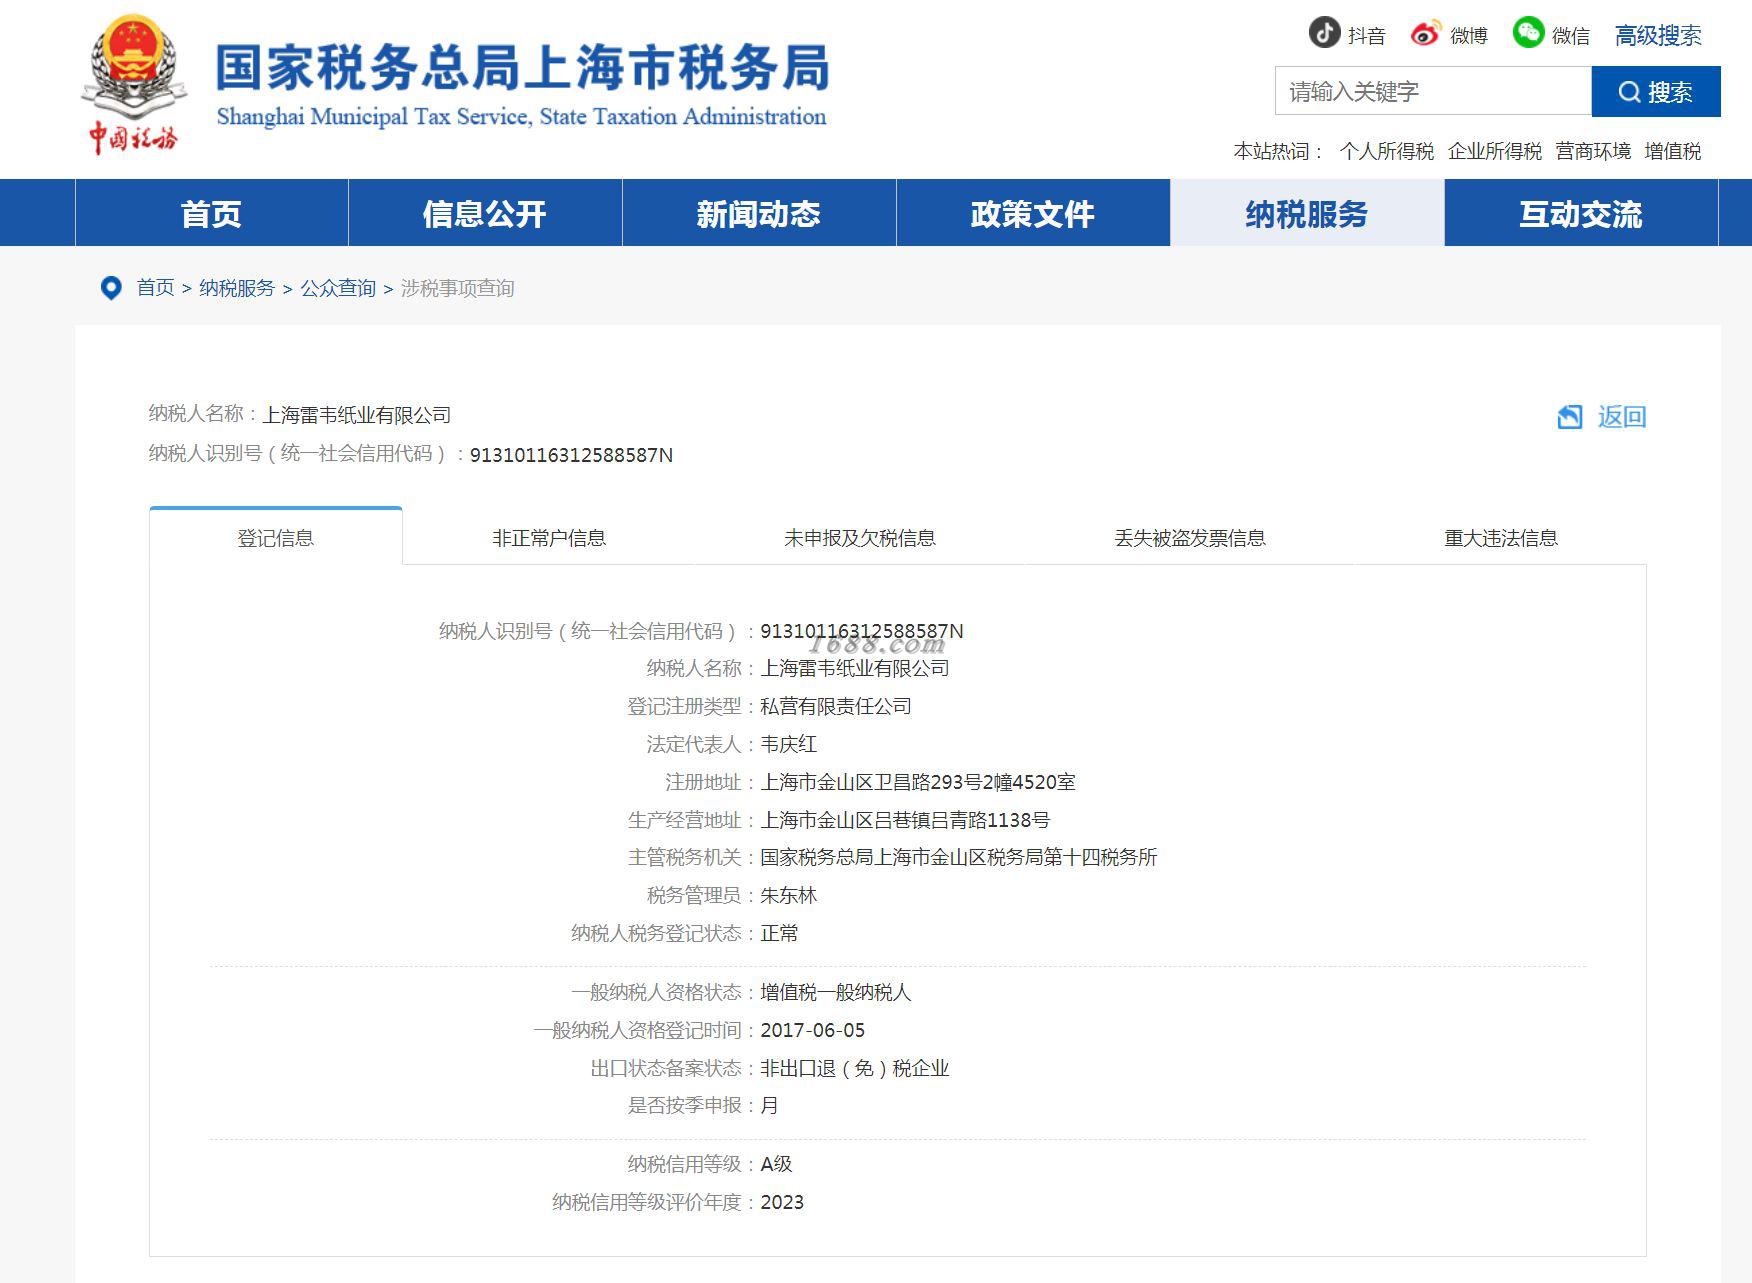Click registration status value 正常
Screen dimensions: 1752x1283
(780, 933)
